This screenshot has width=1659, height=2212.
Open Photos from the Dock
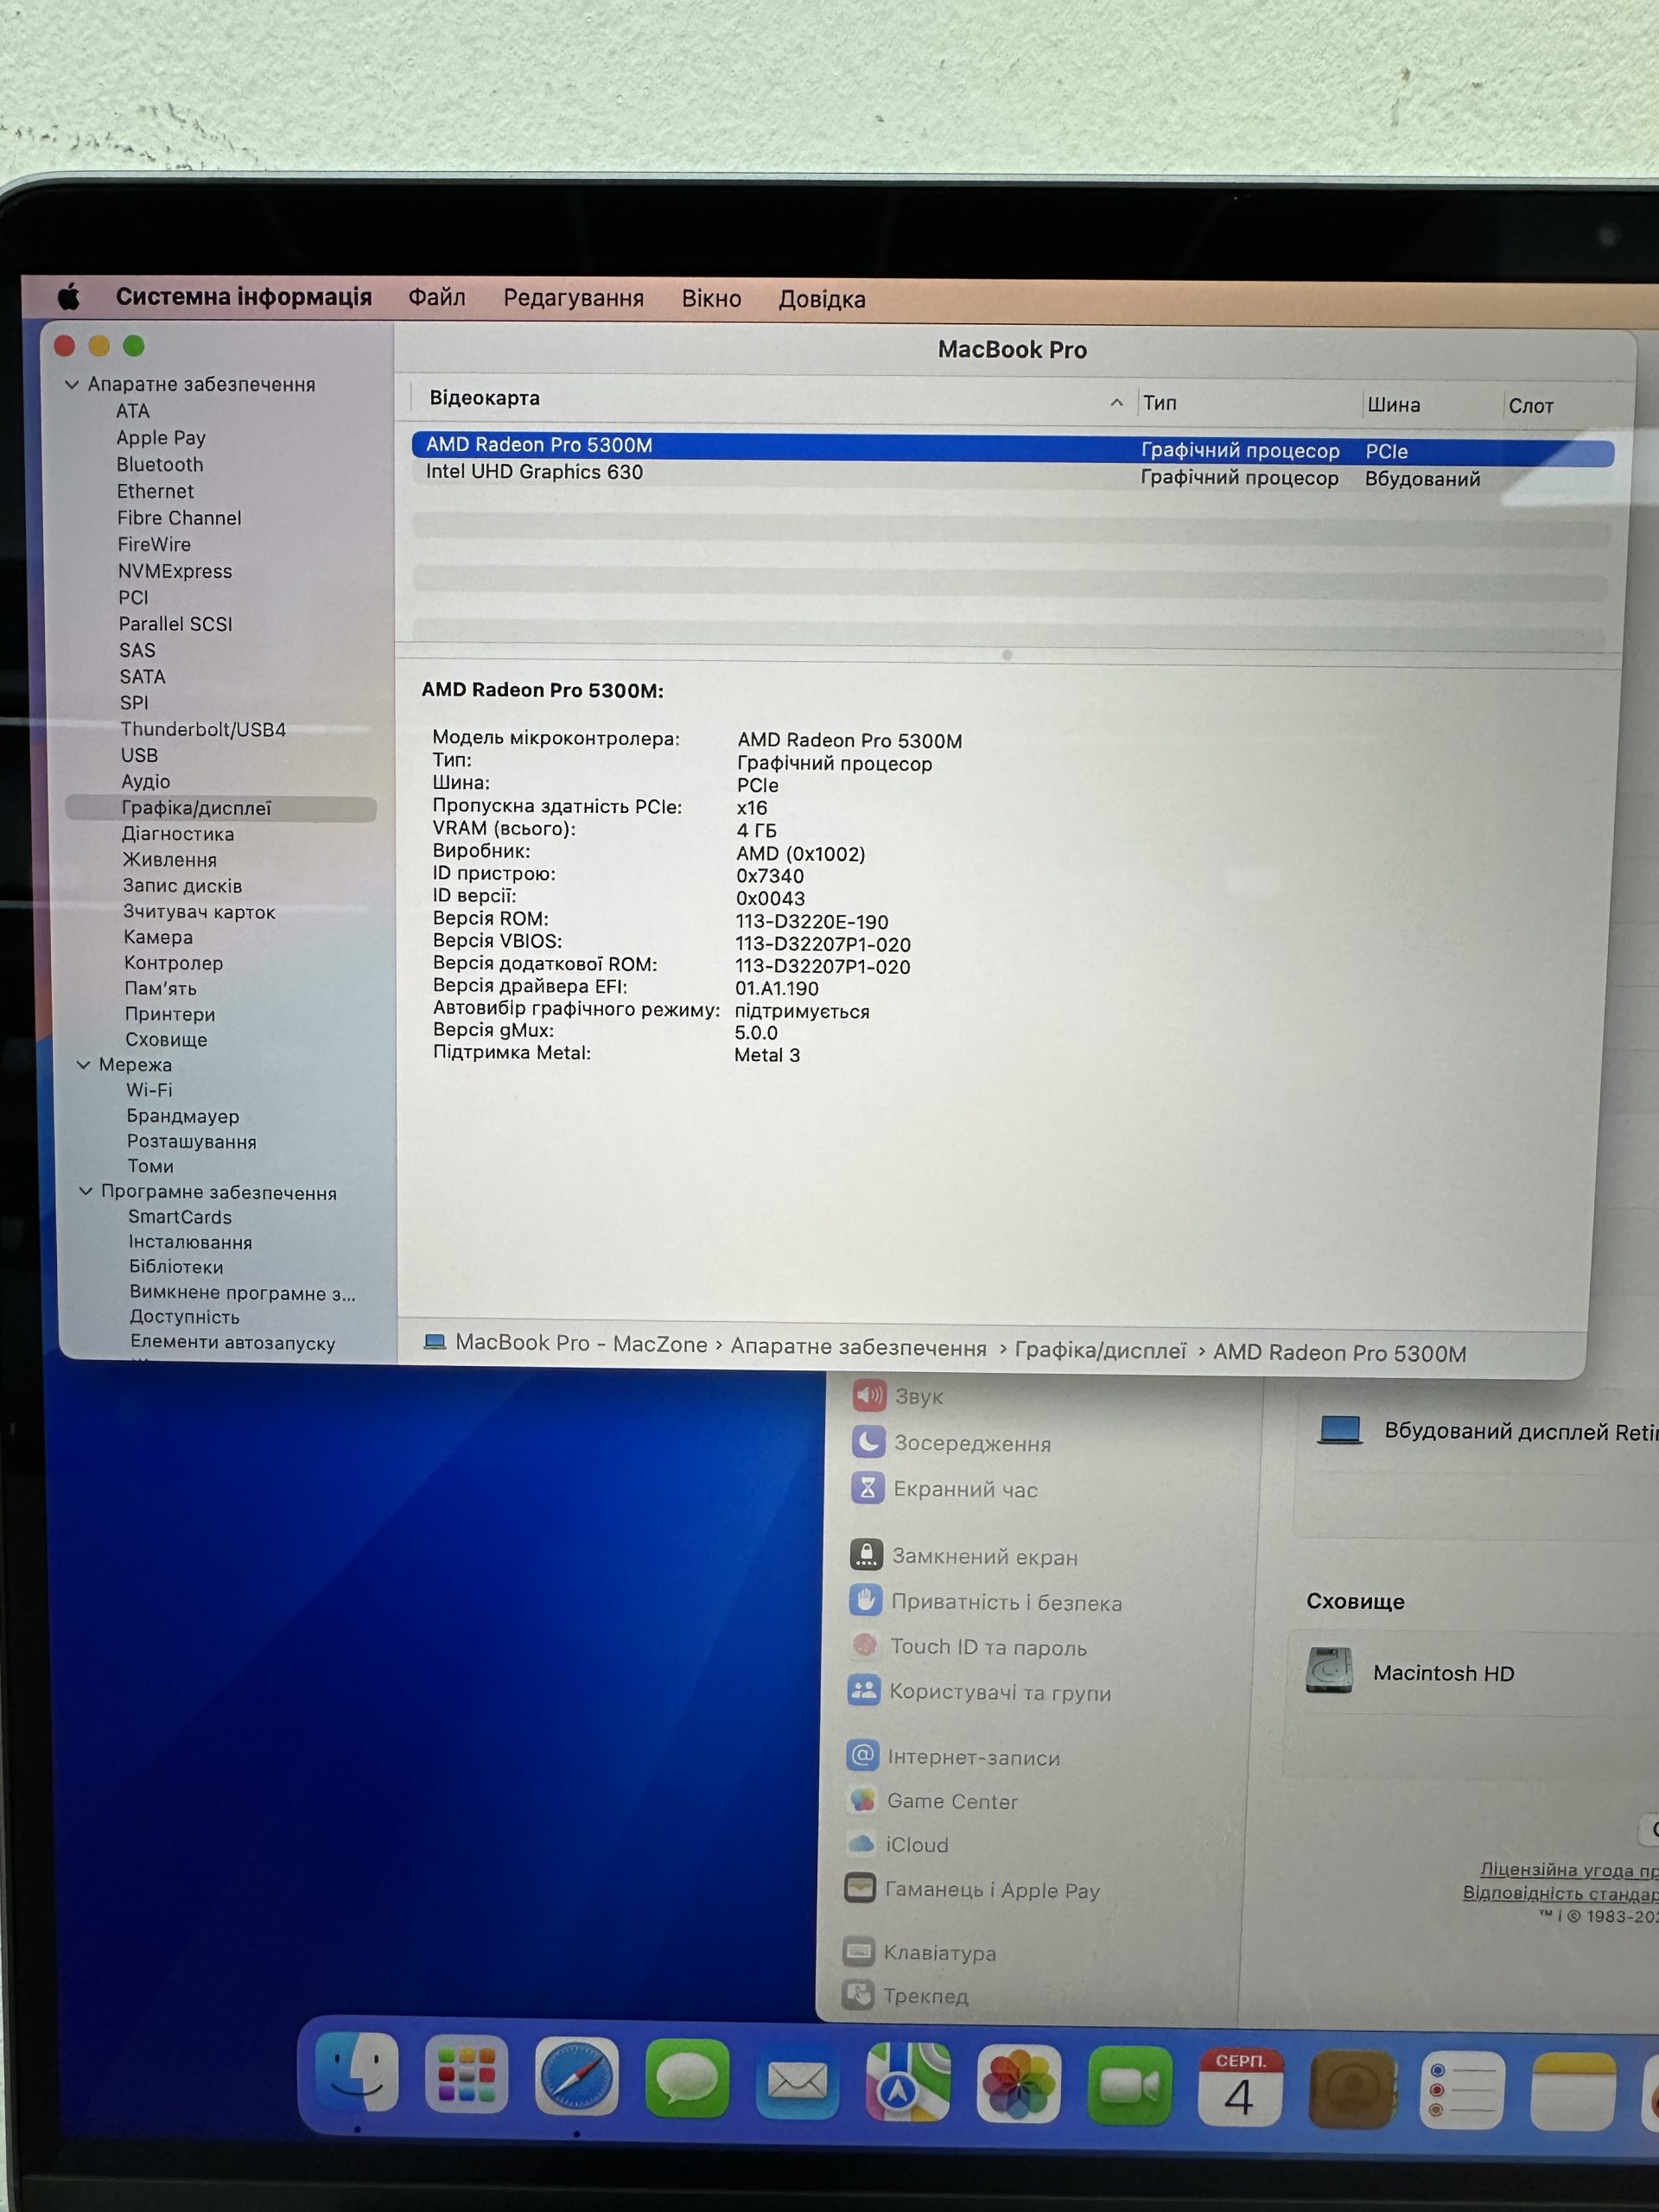(1018, 2083)
